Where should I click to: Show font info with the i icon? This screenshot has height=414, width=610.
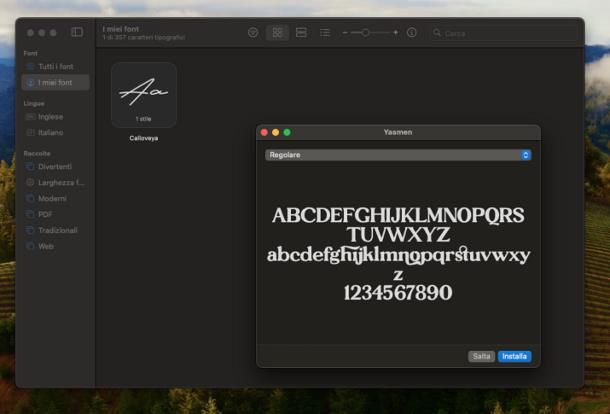[x=412, y=33]
